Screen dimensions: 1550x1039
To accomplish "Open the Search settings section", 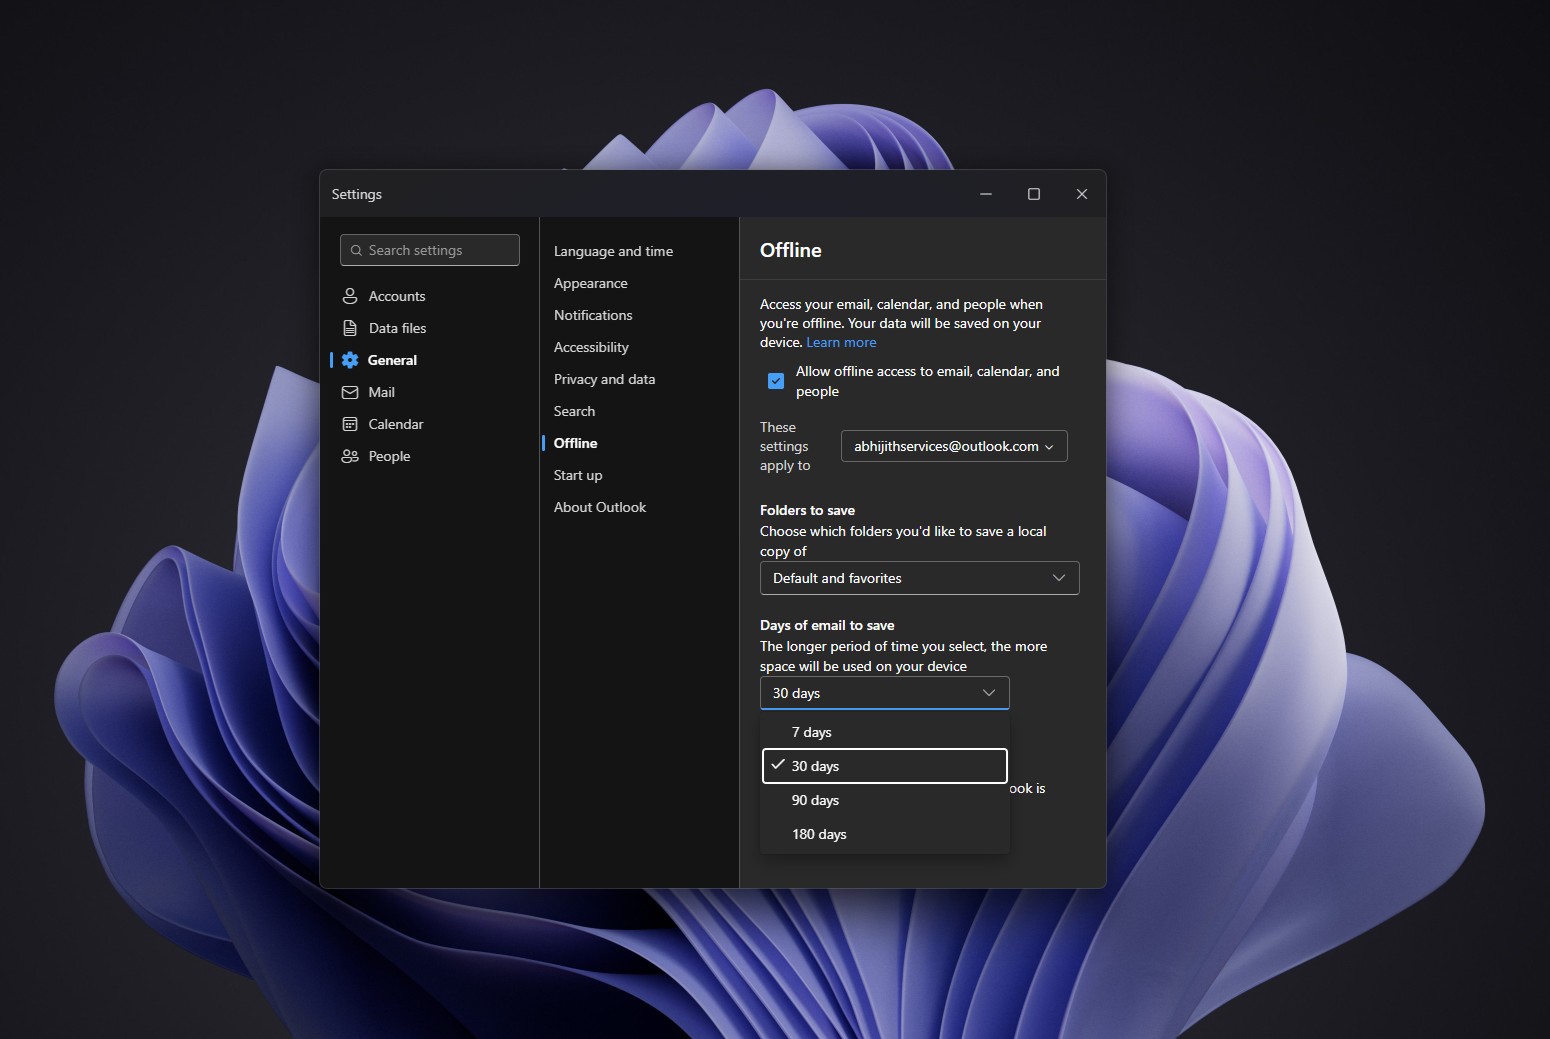I will (x=574, y=411).
